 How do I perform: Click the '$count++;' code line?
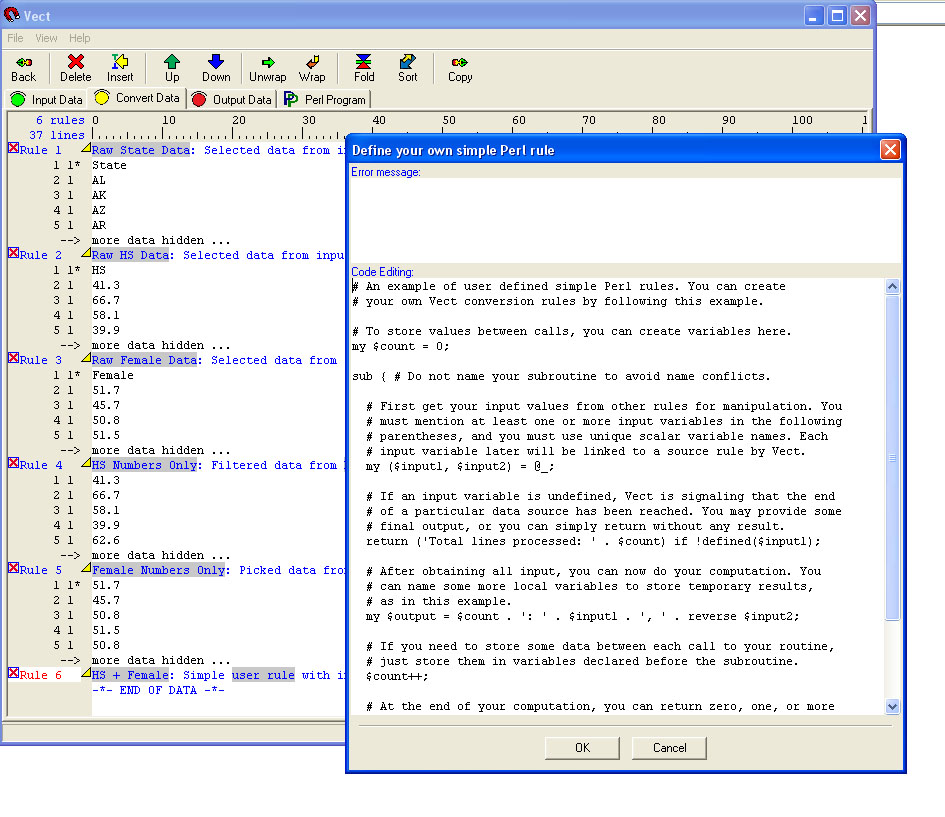[397, 677]
